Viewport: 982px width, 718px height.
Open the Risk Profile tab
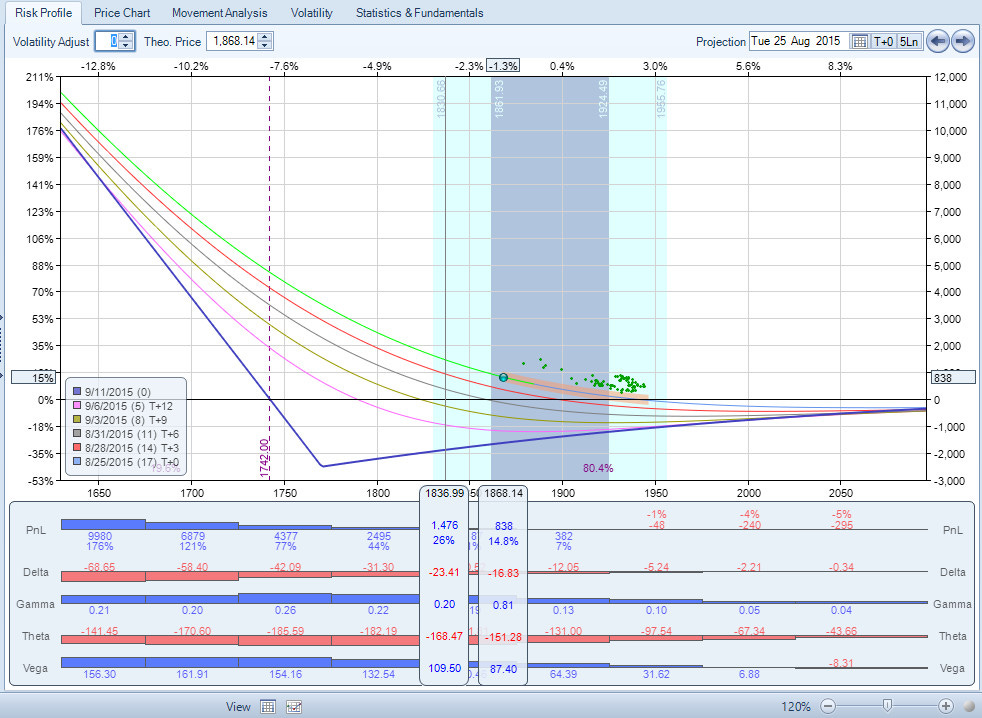(x=43, y=13)
